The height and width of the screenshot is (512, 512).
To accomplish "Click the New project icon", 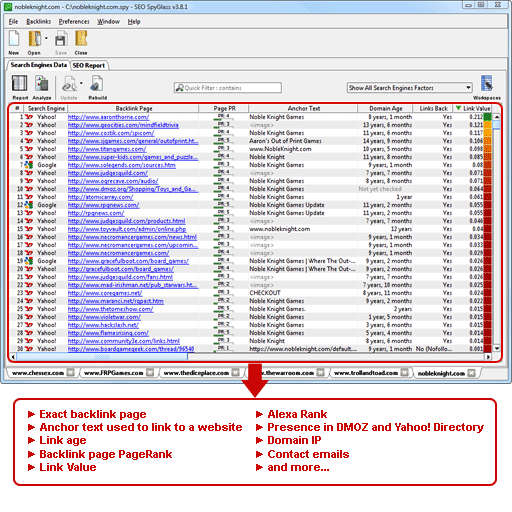I will 14,39.
